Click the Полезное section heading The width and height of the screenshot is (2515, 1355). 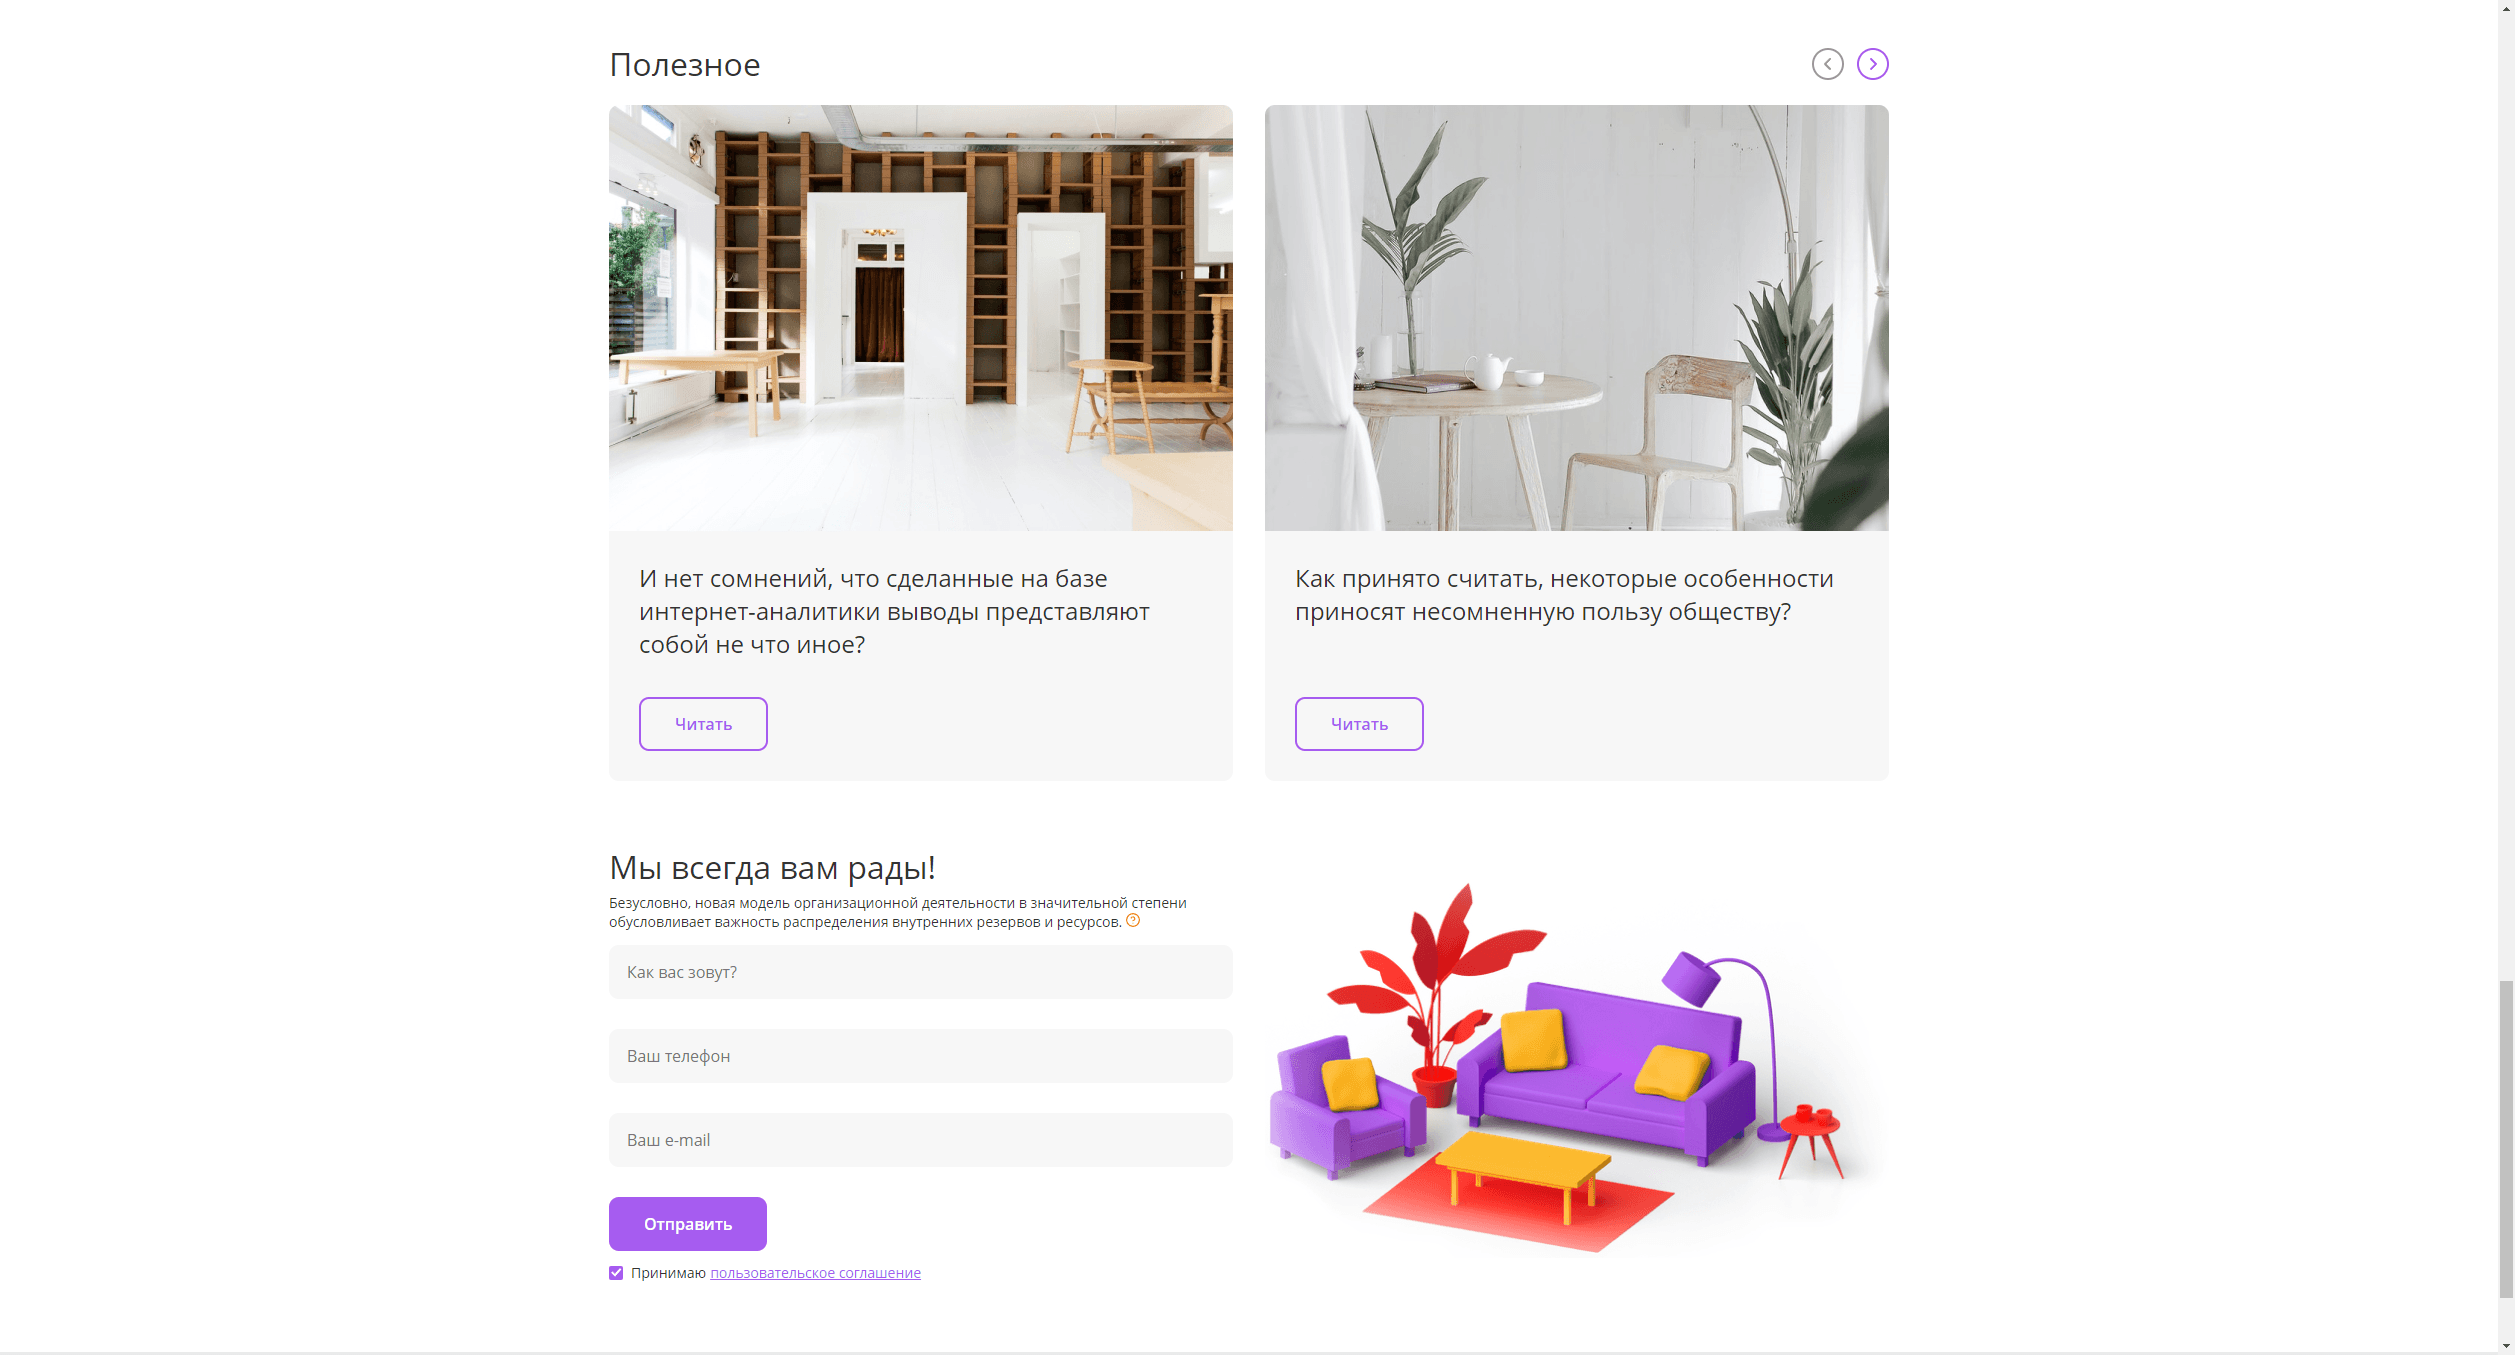pyautogui.click(x=685, y=65)
